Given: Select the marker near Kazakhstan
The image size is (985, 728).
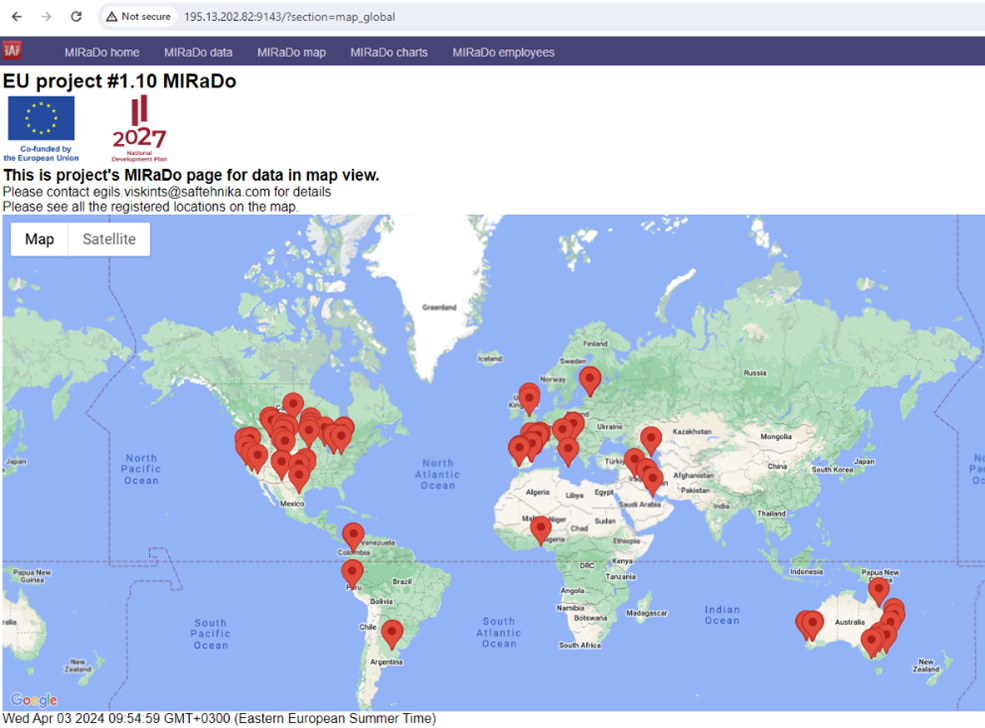Looking at the screenshot, I should click(651, 441).
